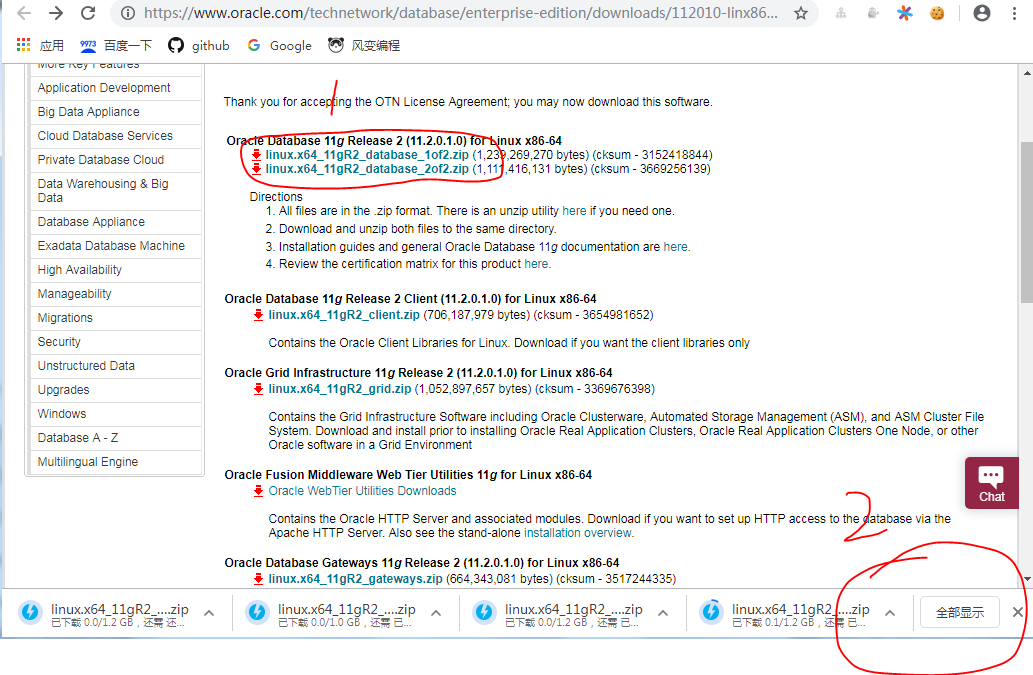Open the cookie extension icon
This screenshot has width=1033, height=675.
point(937,13)
